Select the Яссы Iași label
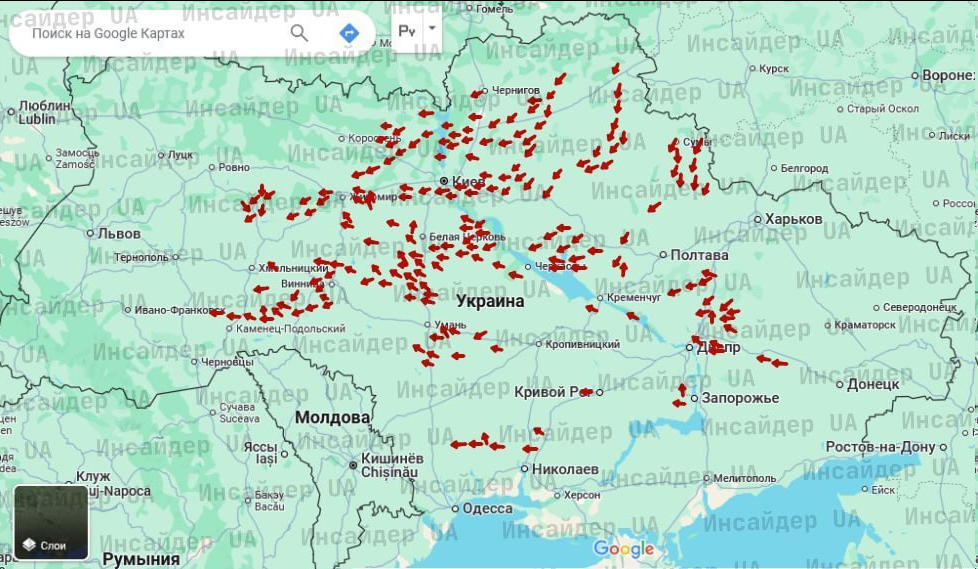The image size is (978, 569). click(x=260, y=453)
